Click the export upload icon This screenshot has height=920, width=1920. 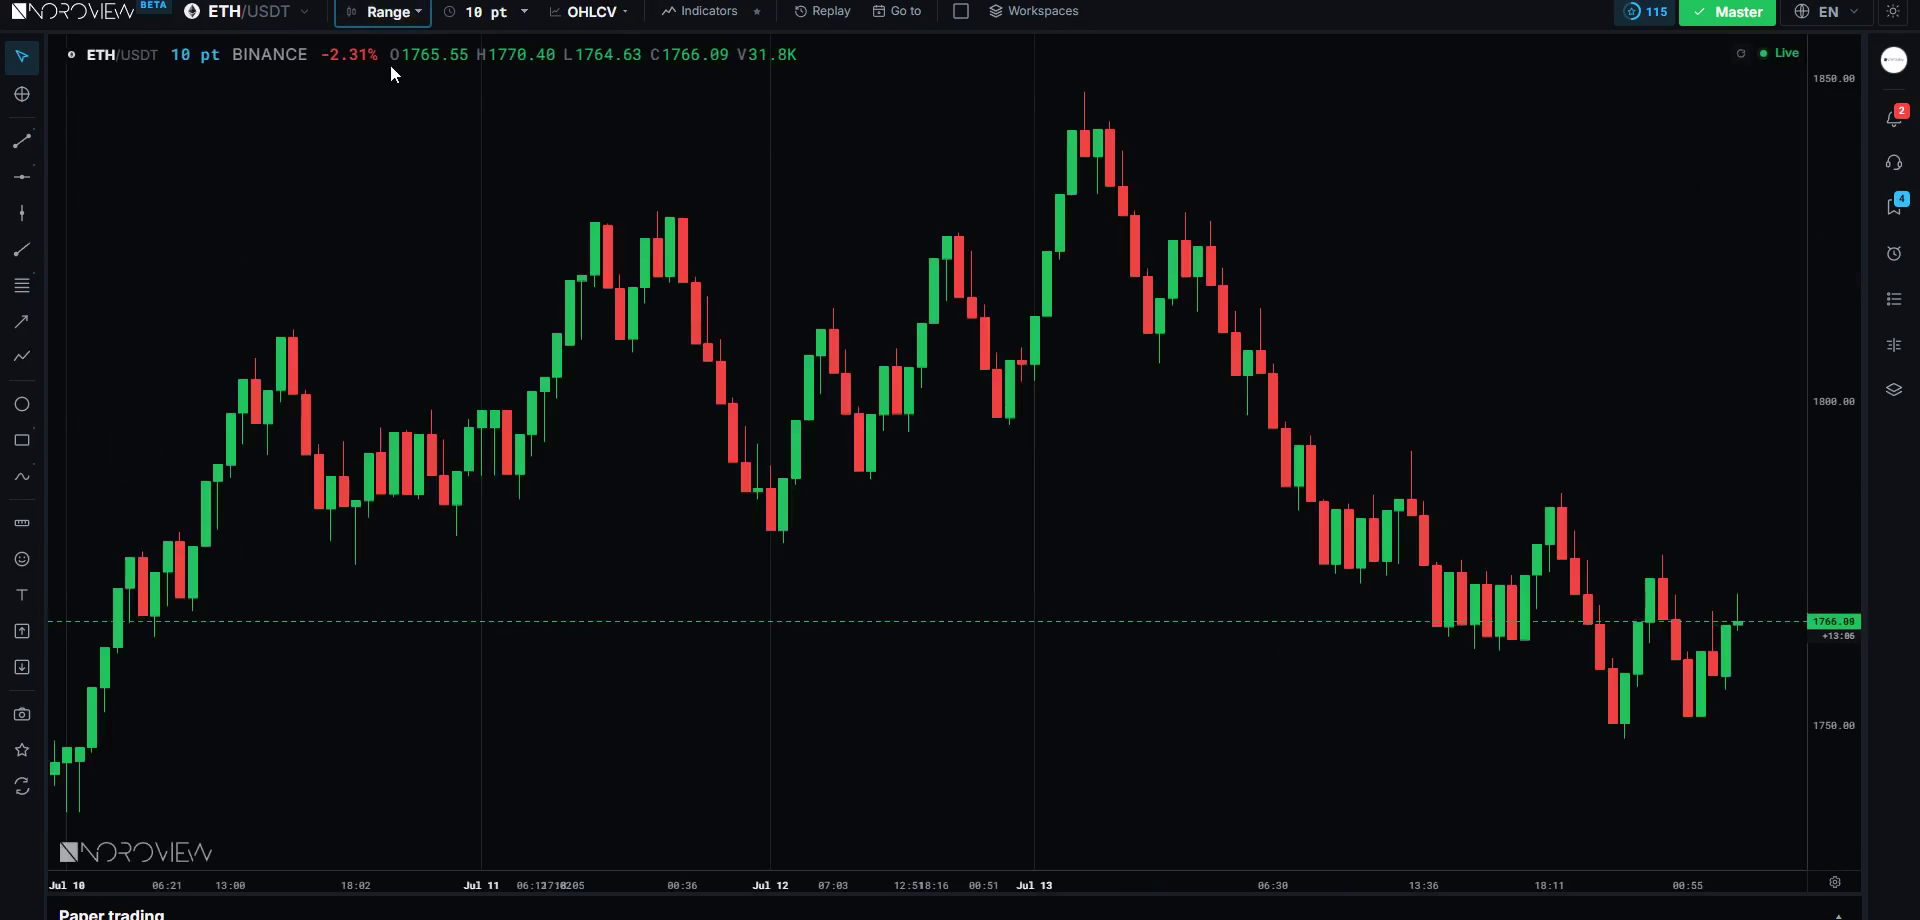pyautogui.click(x=22, y=631)
